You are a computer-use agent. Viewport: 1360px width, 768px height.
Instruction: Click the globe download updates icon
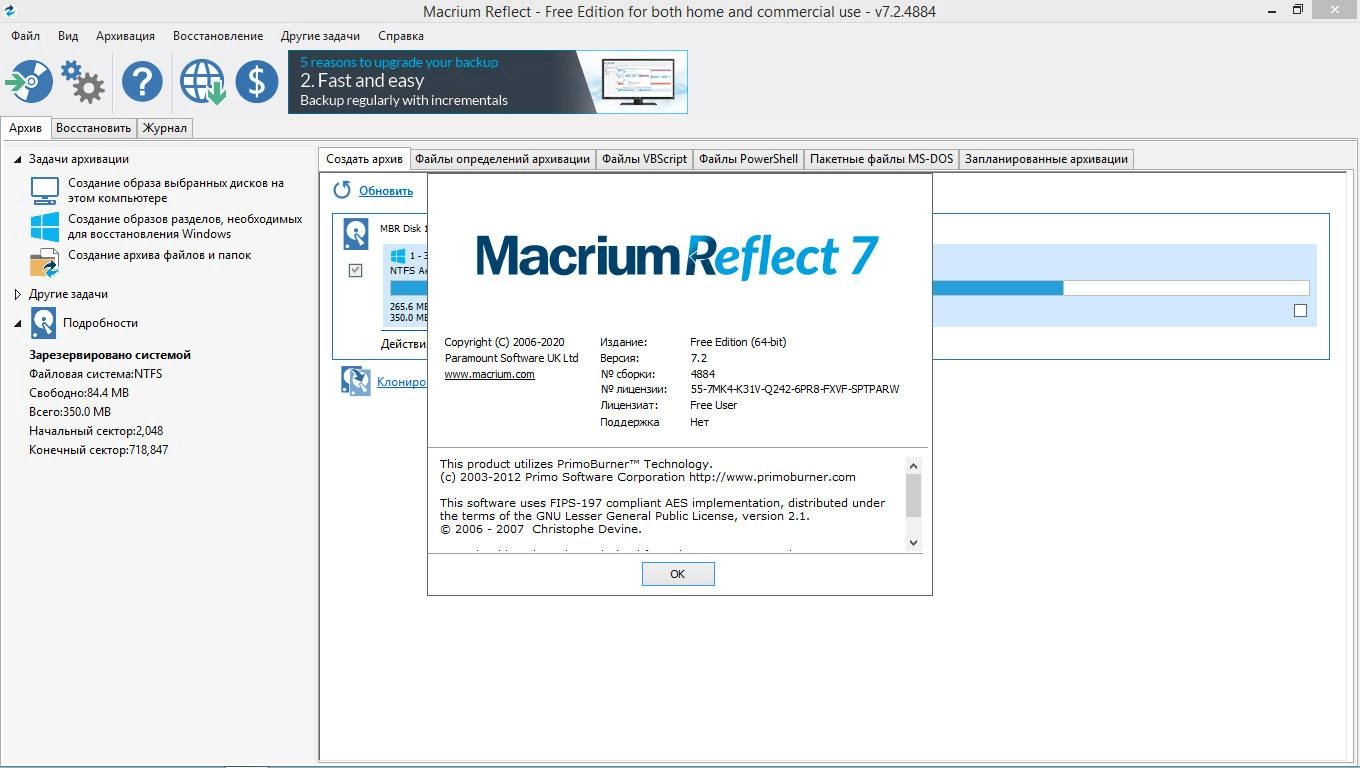[x=202, y=81]
